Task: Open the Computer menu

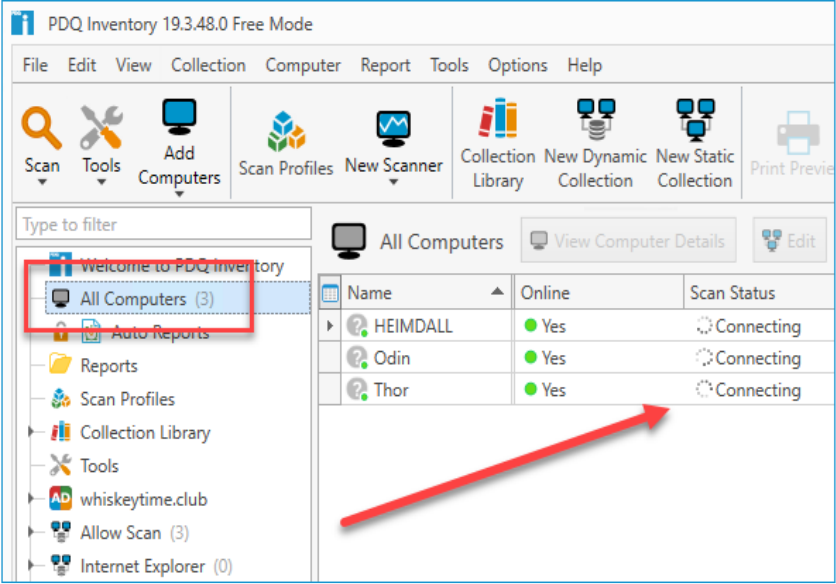Action: pyautogui.click(x=303, y=65)
